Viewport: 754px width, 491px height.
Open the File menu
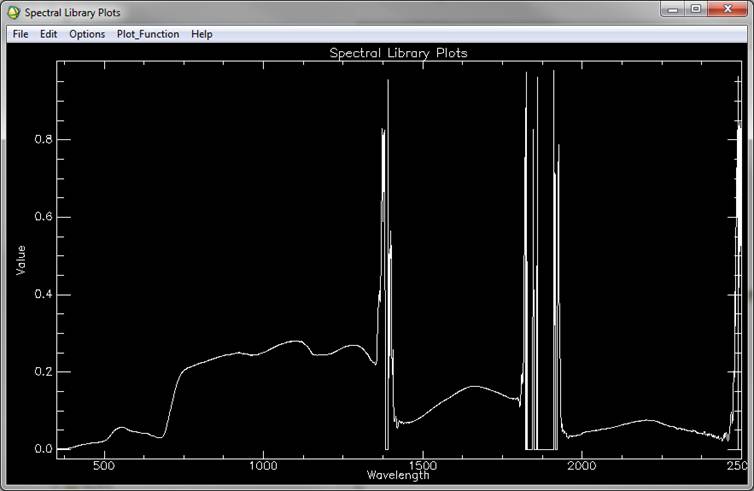pos(20,34)
